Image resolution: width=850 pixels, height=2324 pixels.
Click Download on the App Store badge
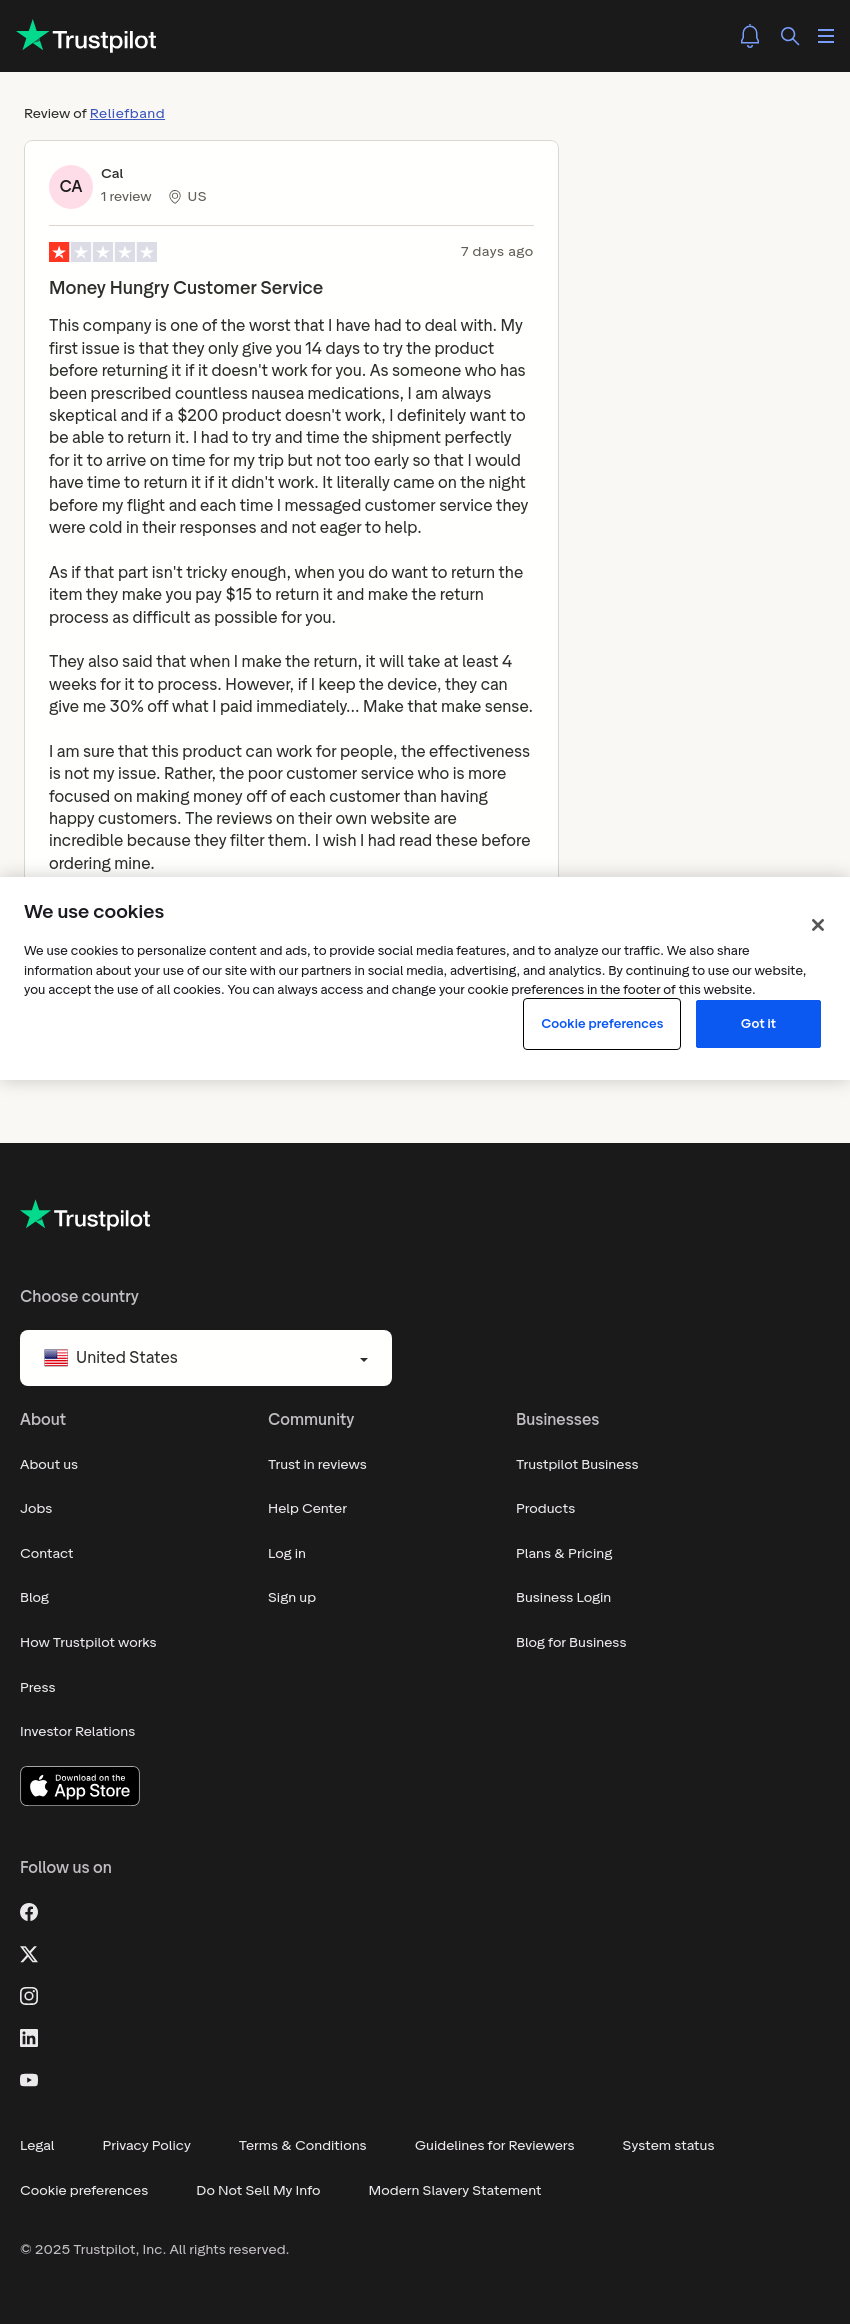80,1786
